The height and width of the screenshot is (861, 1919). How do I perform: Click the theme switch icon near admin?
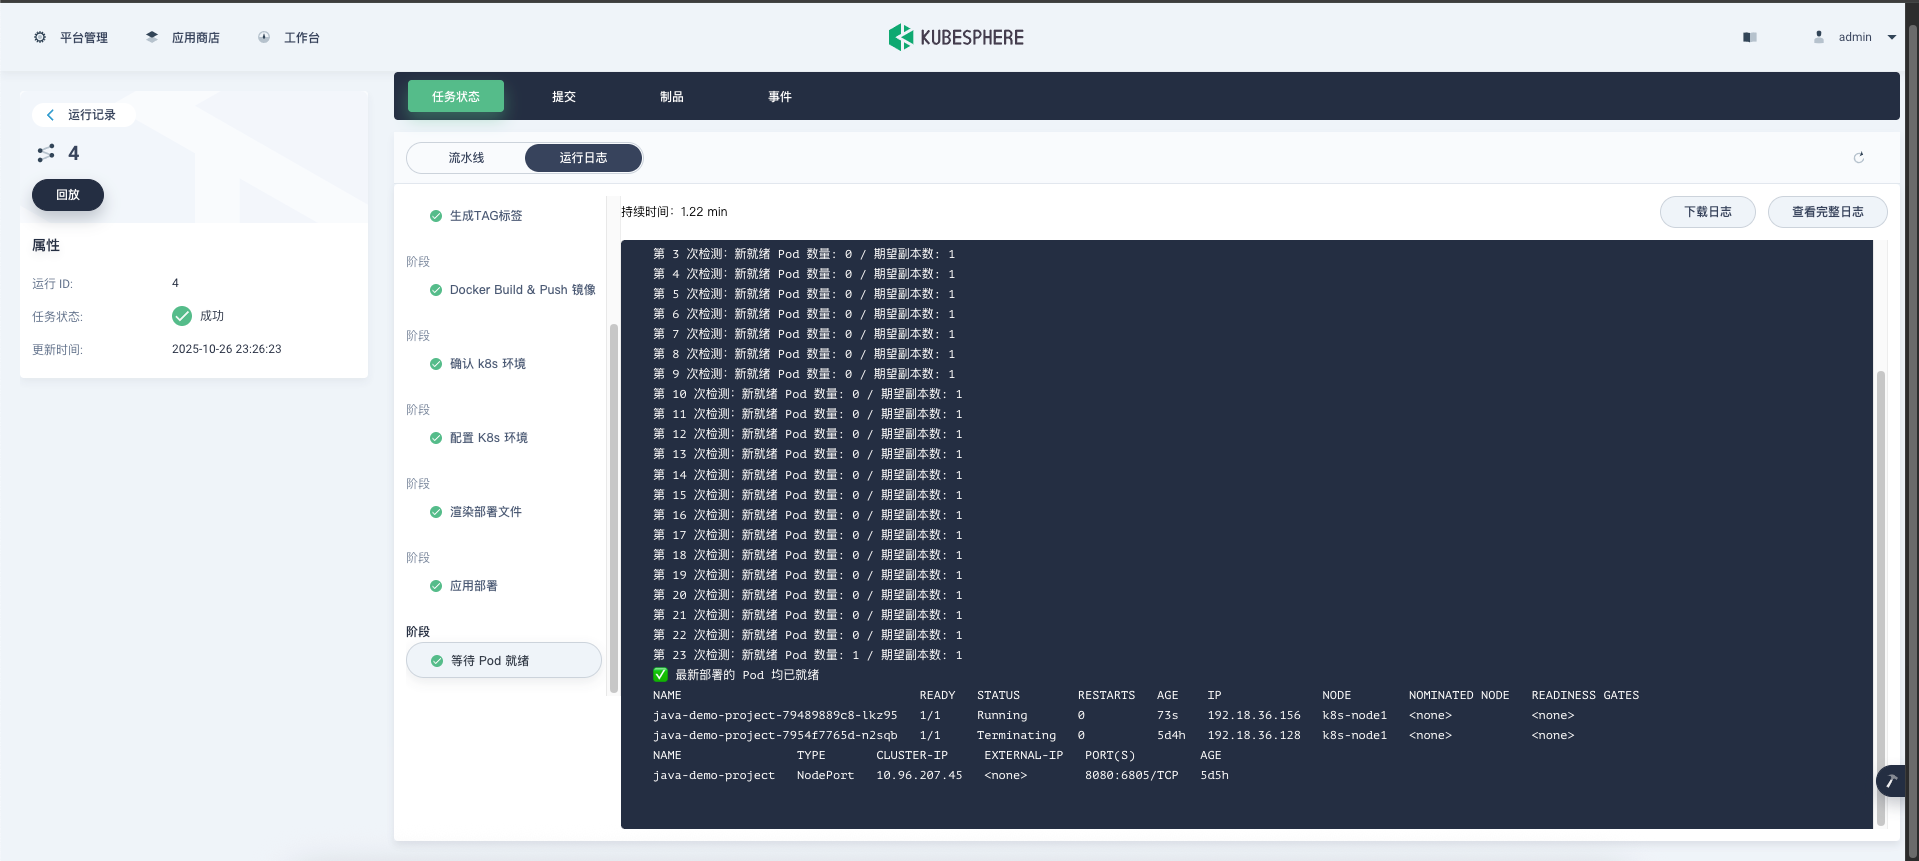1749,37
